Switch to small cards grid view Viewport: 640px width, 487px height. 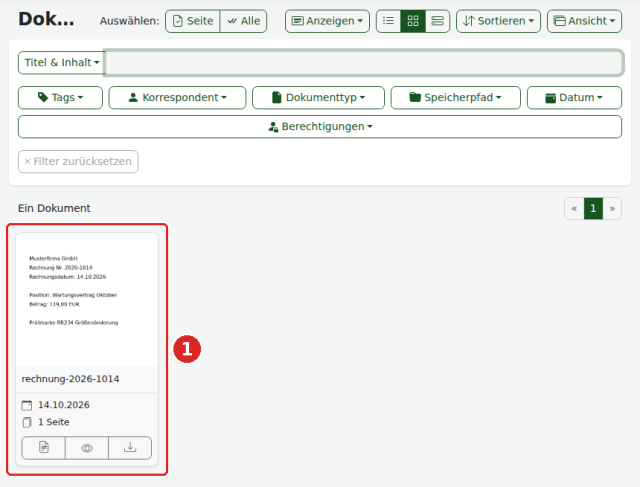413,21
